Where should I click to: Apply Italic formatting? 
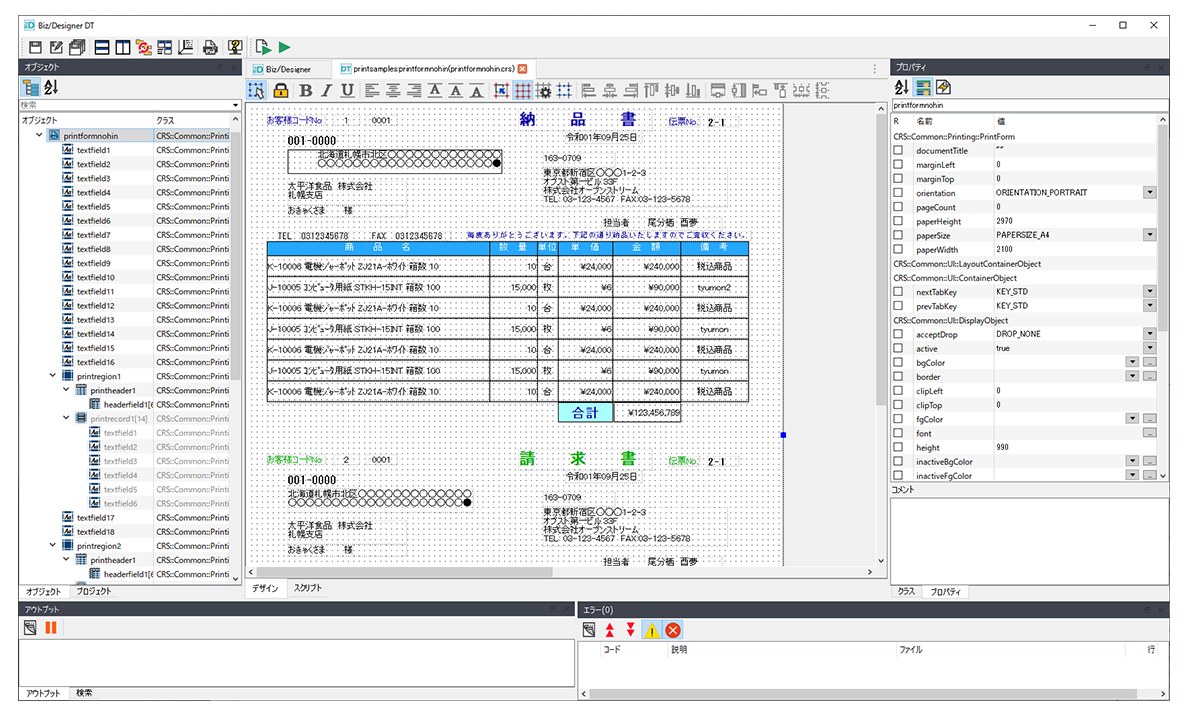326,90
